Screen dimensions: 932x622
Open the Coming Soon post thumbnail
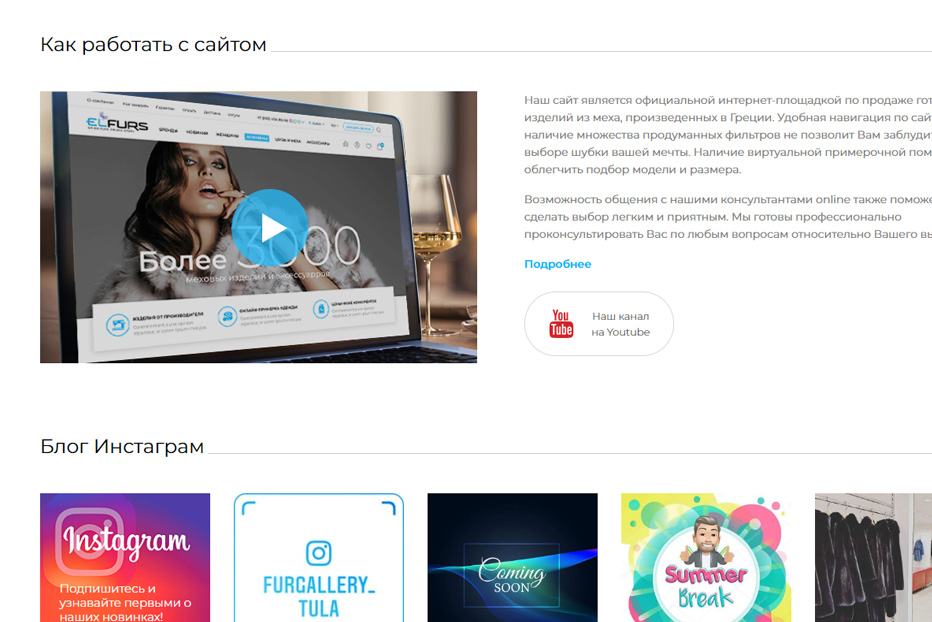pos(512,557)
